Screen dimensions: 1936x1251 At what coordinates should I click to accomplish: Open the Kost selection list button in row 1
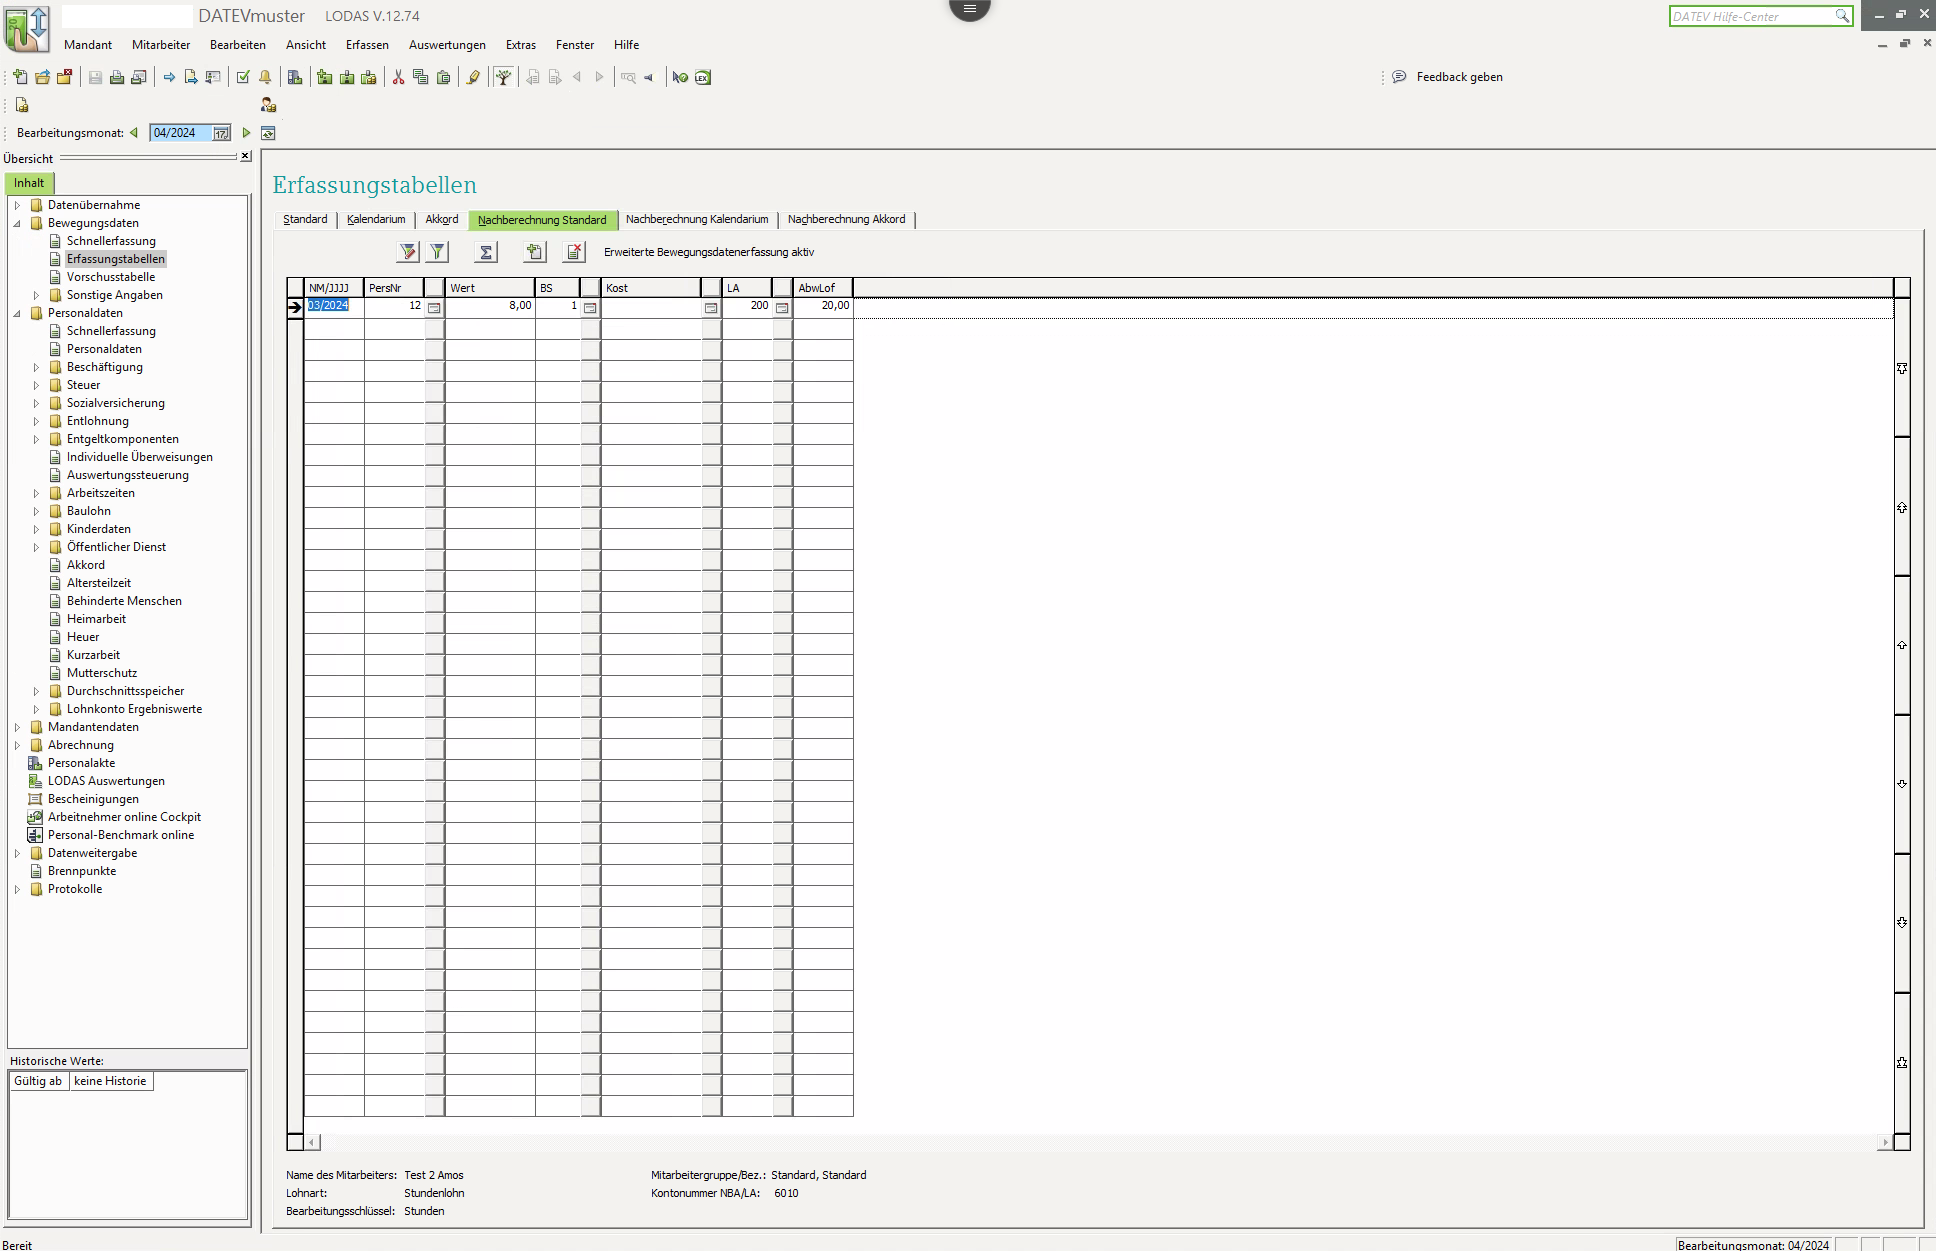711,308
